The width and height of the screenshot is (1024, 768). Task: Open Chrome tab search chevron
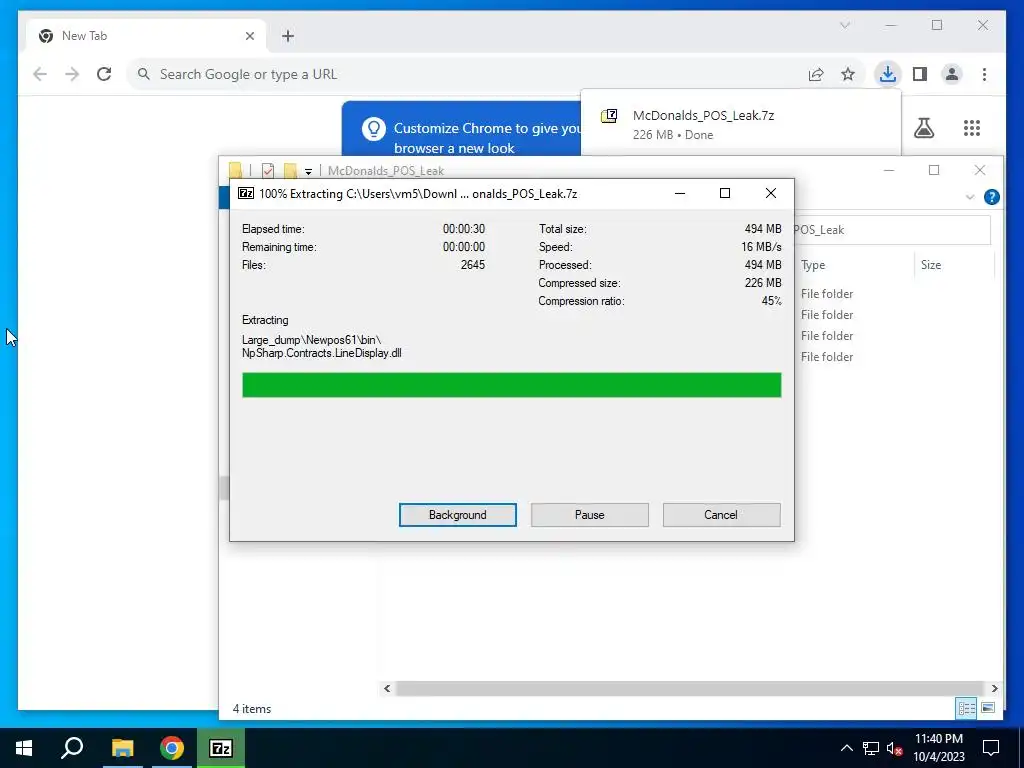point(844,25)
